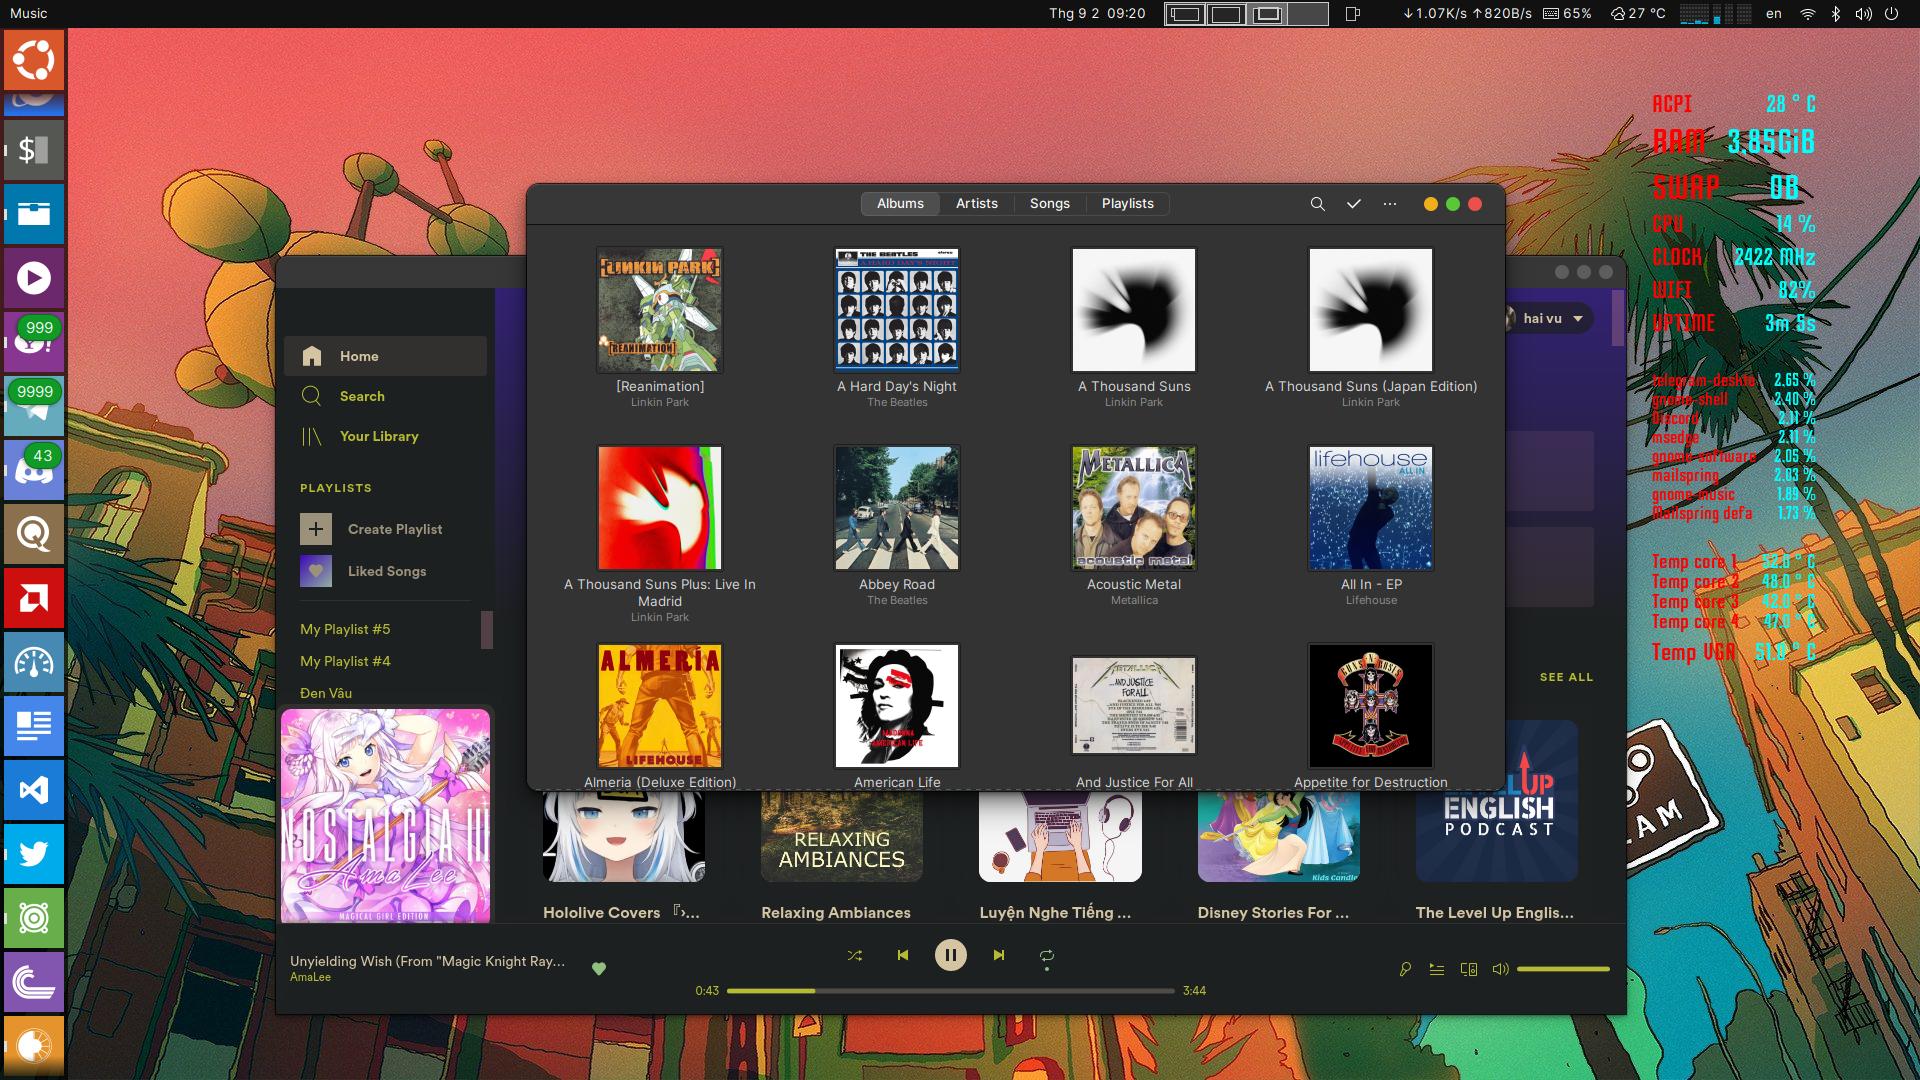Open the three-dot menu in GNOME Music
Image resolution: width=1920 pixels, height=1080 pixels.
click(1390, 204)
